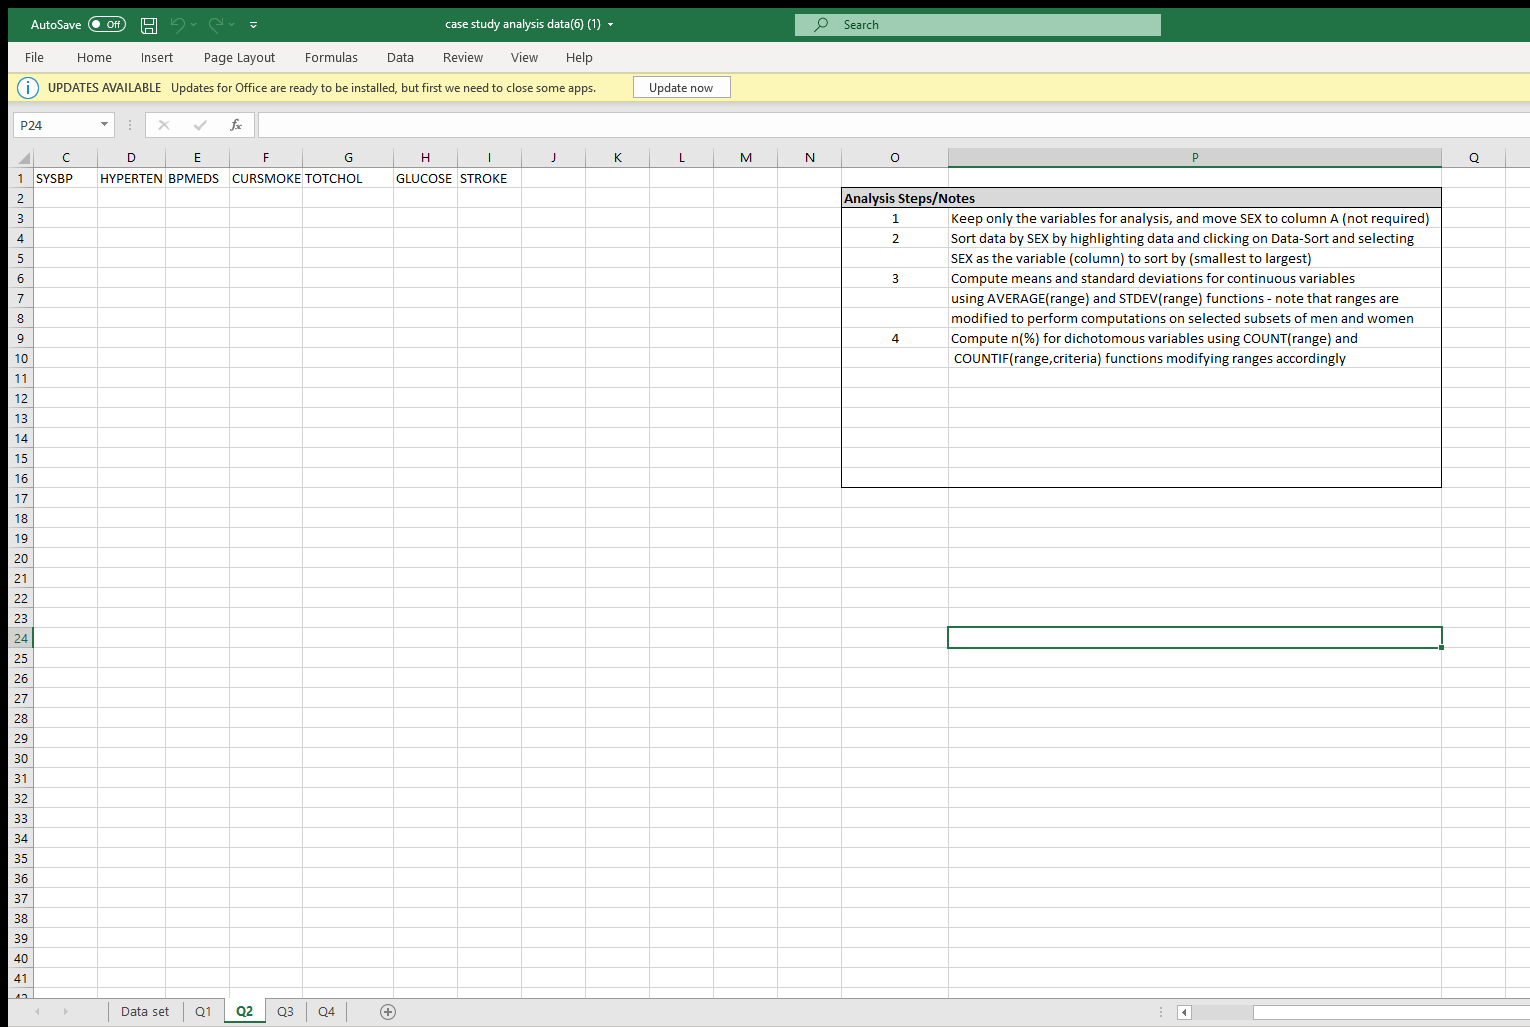Open the File menu

pos(34,57)
